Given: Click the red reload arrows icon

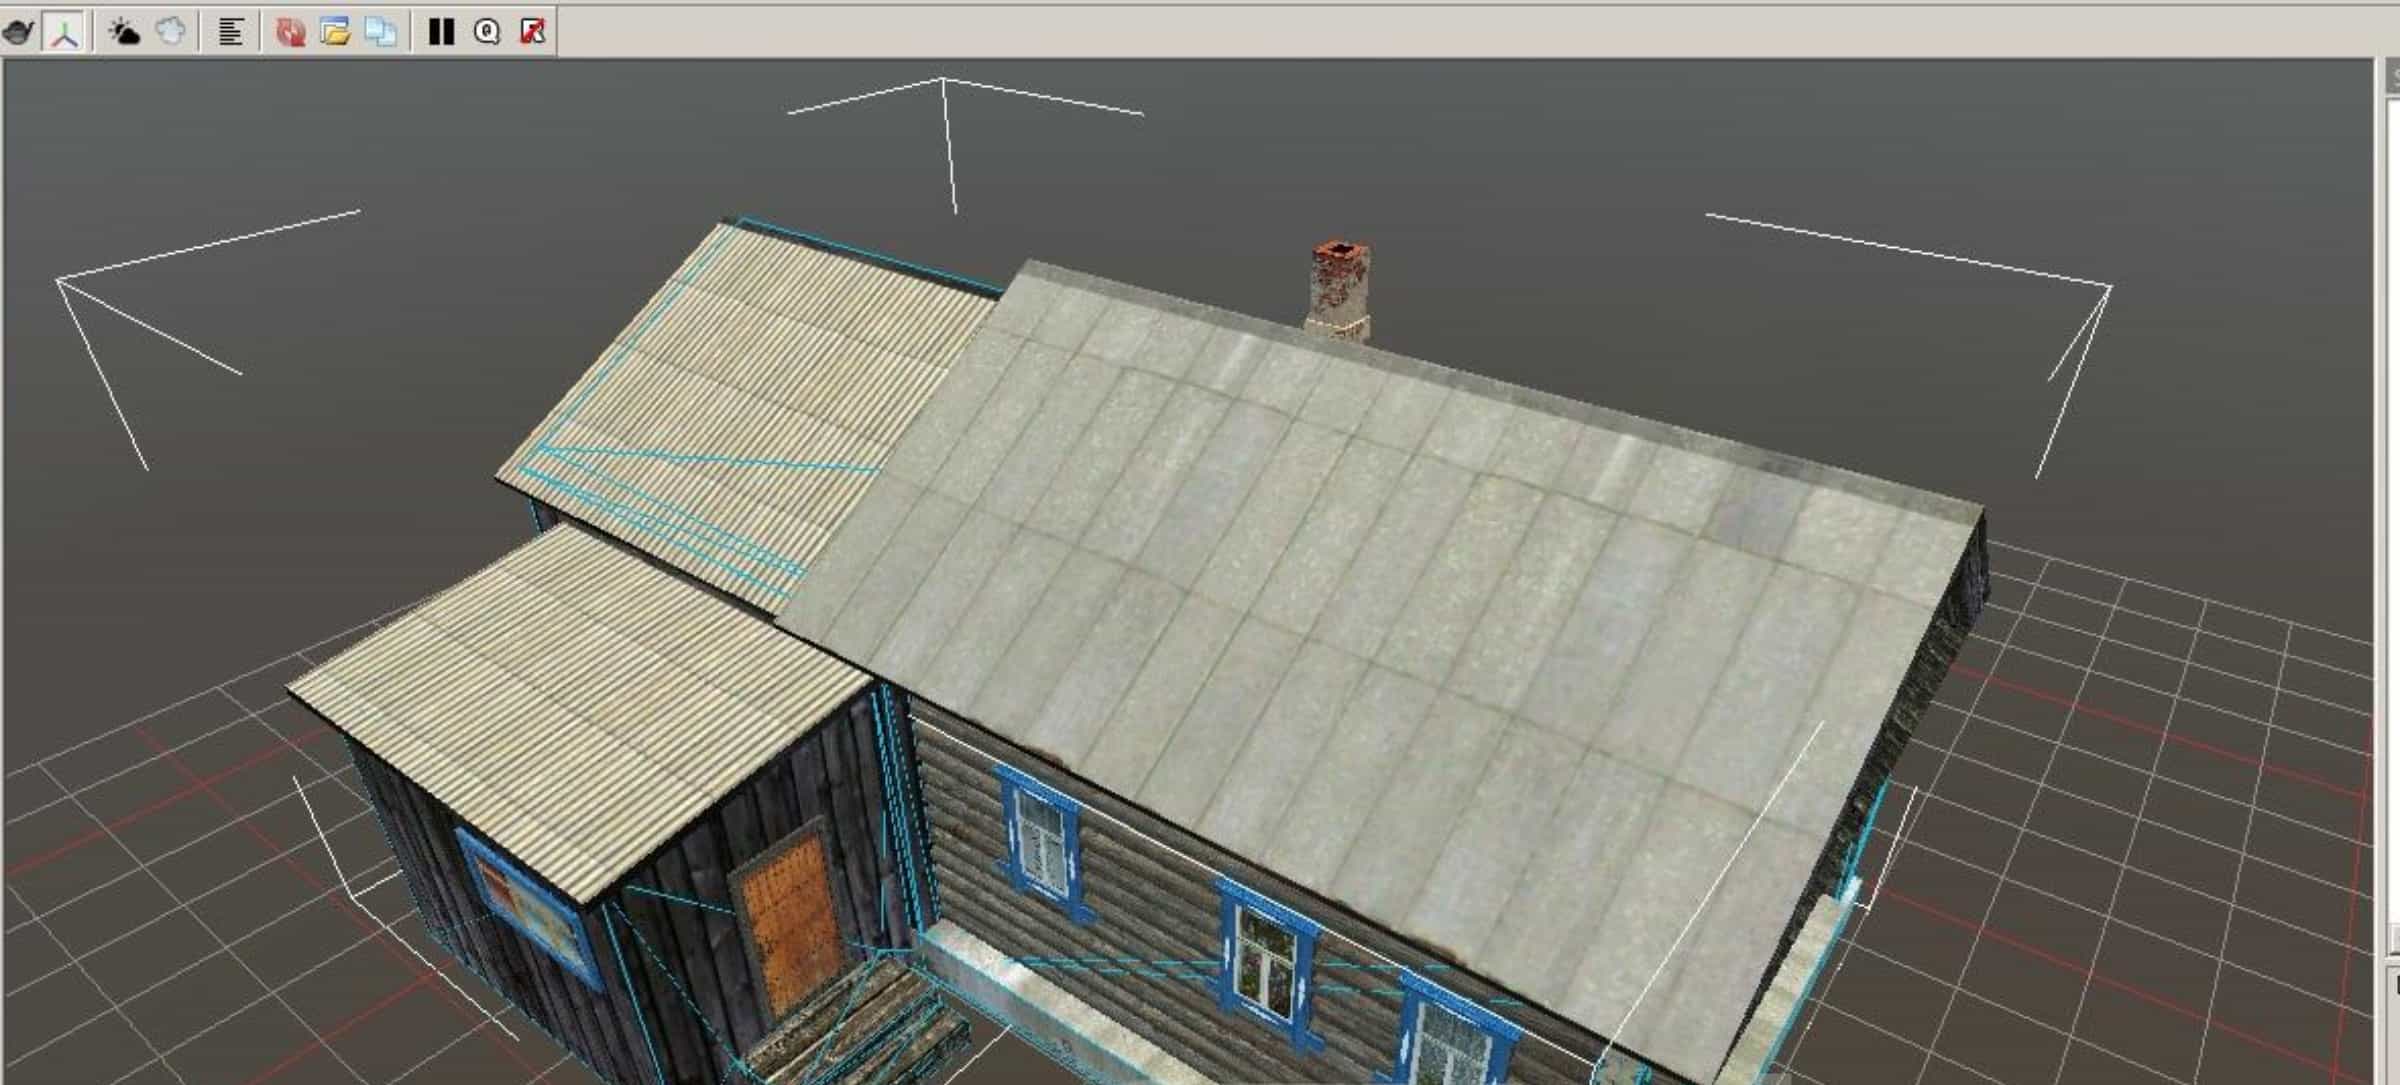Looking at the screenshot, I should (290, 32).
